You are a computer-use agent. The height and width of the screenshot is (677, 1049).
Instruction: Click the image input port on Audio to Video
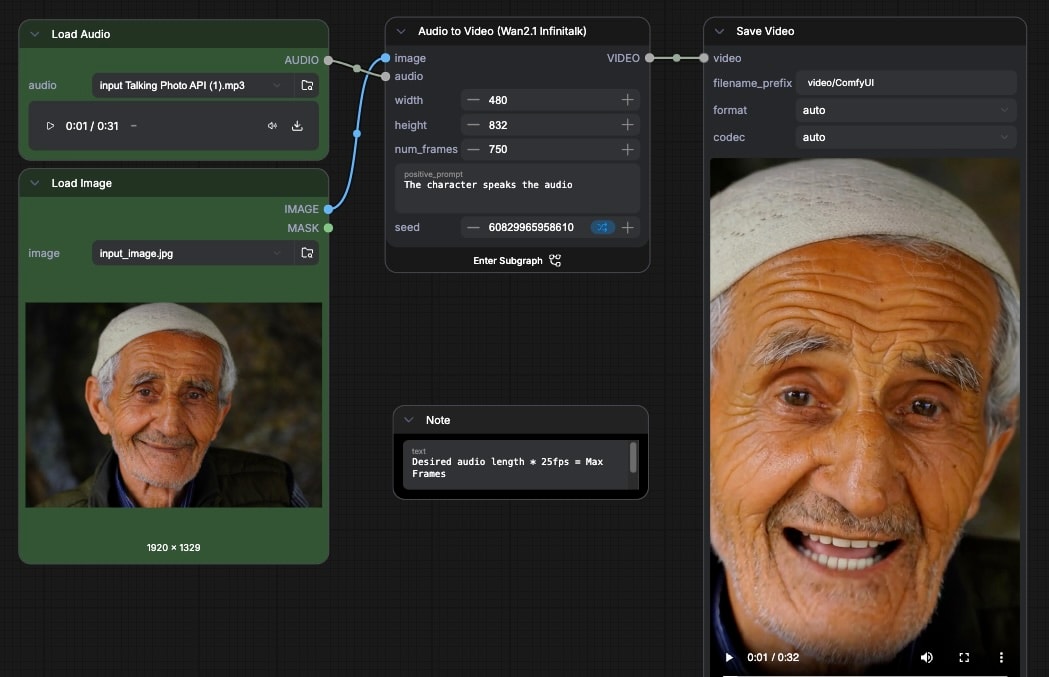pyautogui.click(x=385, y=58)
